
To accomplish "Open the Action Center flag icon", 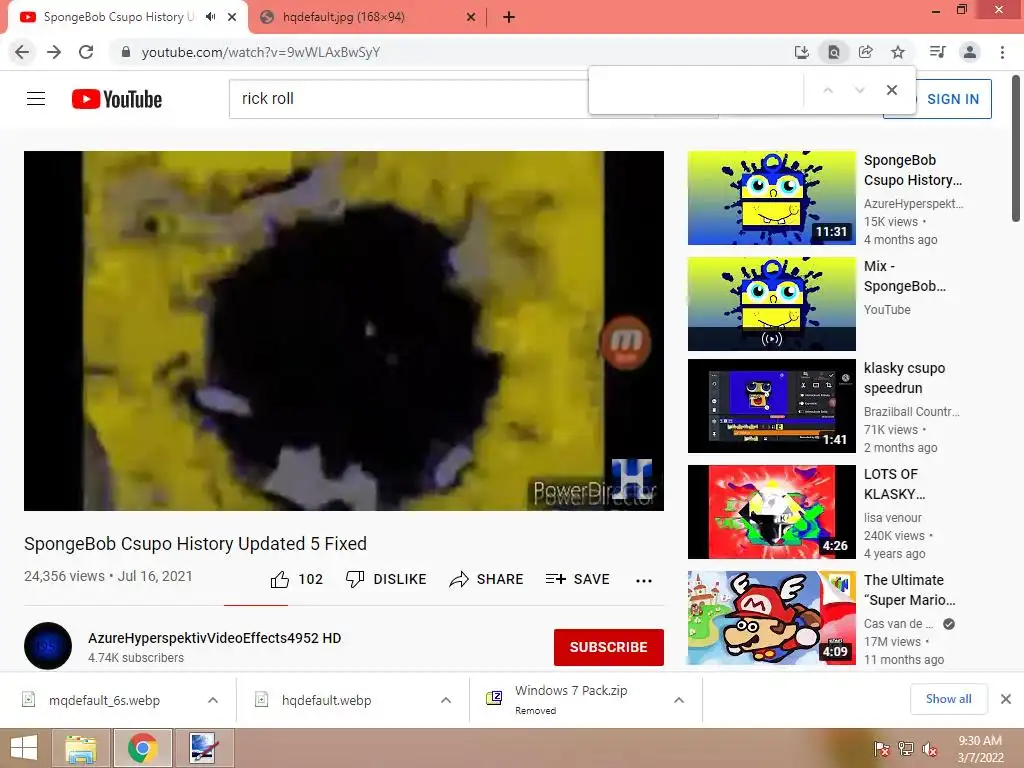I will (x=882, y=748).
